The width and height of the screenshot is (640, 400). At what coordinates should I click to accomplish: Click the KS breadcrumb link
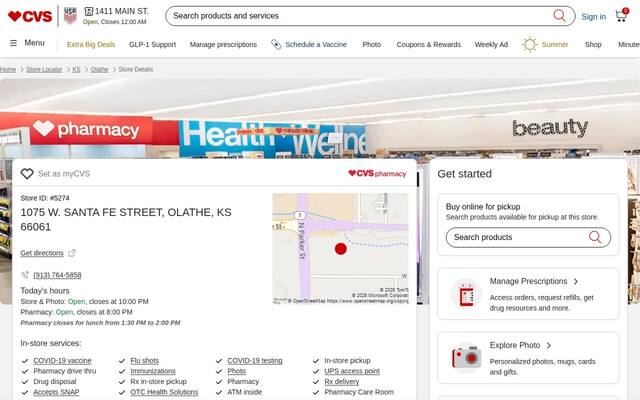76,69
